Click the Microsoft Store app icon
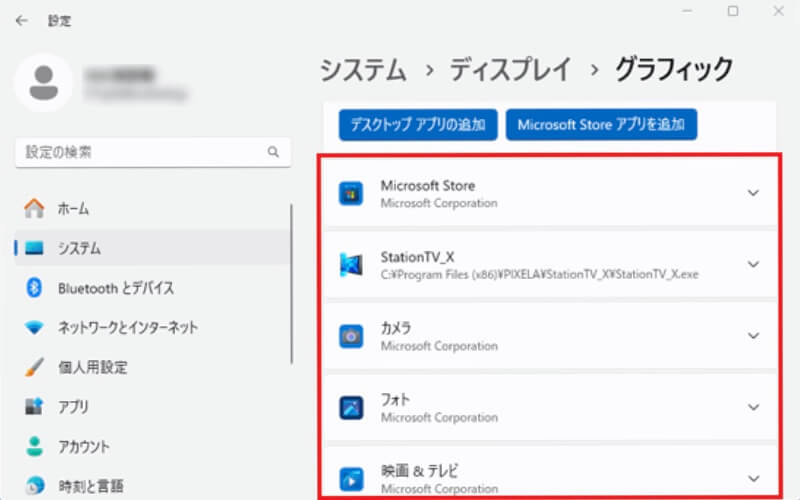The height and width of the screenshot is (500, 800). click(351, 193)
